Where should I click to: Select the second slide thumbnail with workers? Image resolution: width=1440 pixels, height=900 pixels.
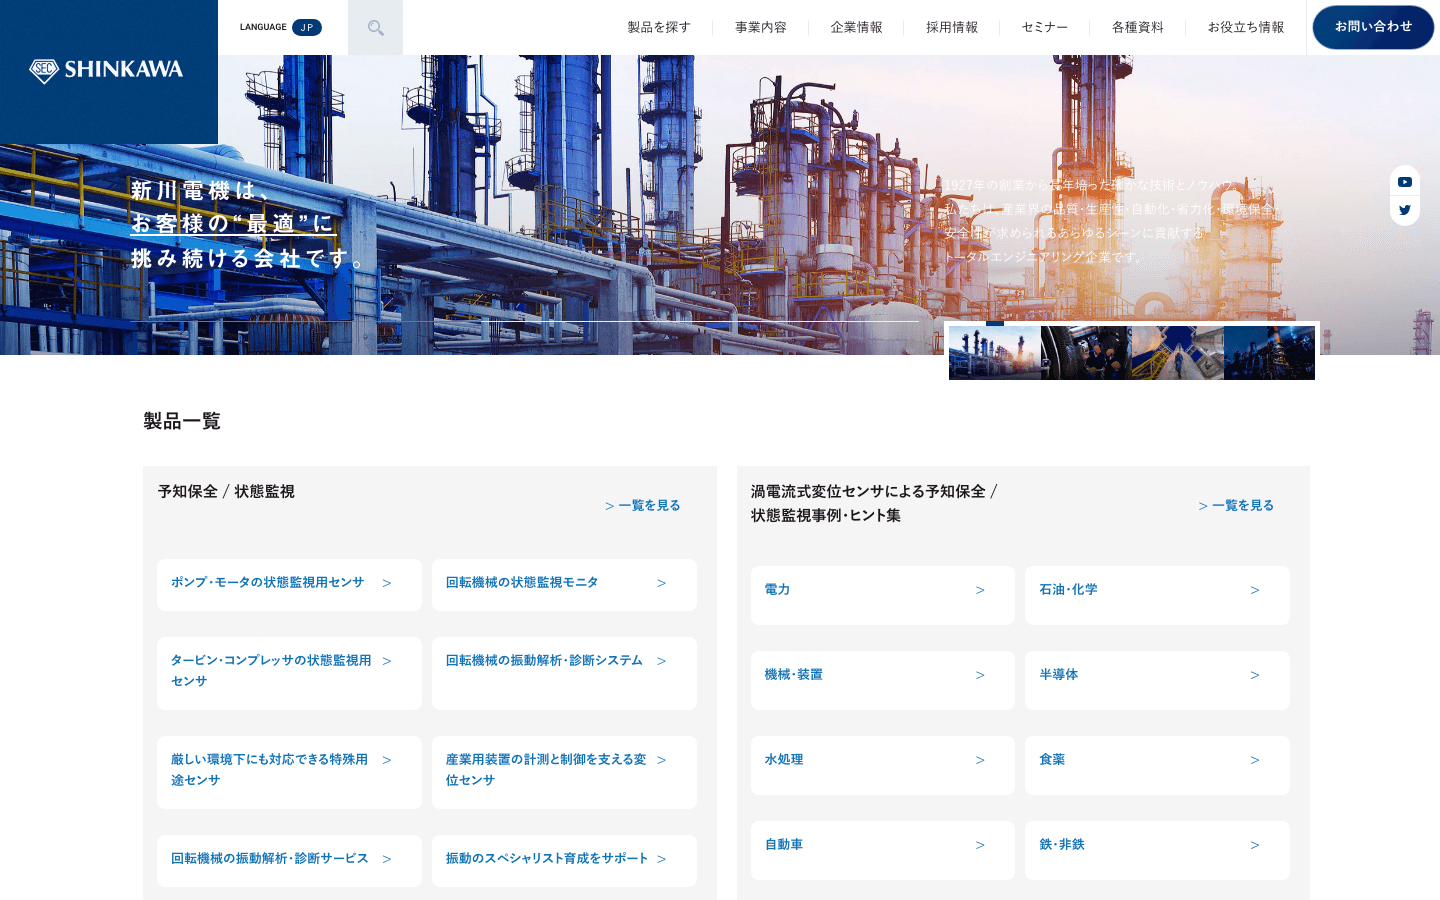coord(1086,353)
